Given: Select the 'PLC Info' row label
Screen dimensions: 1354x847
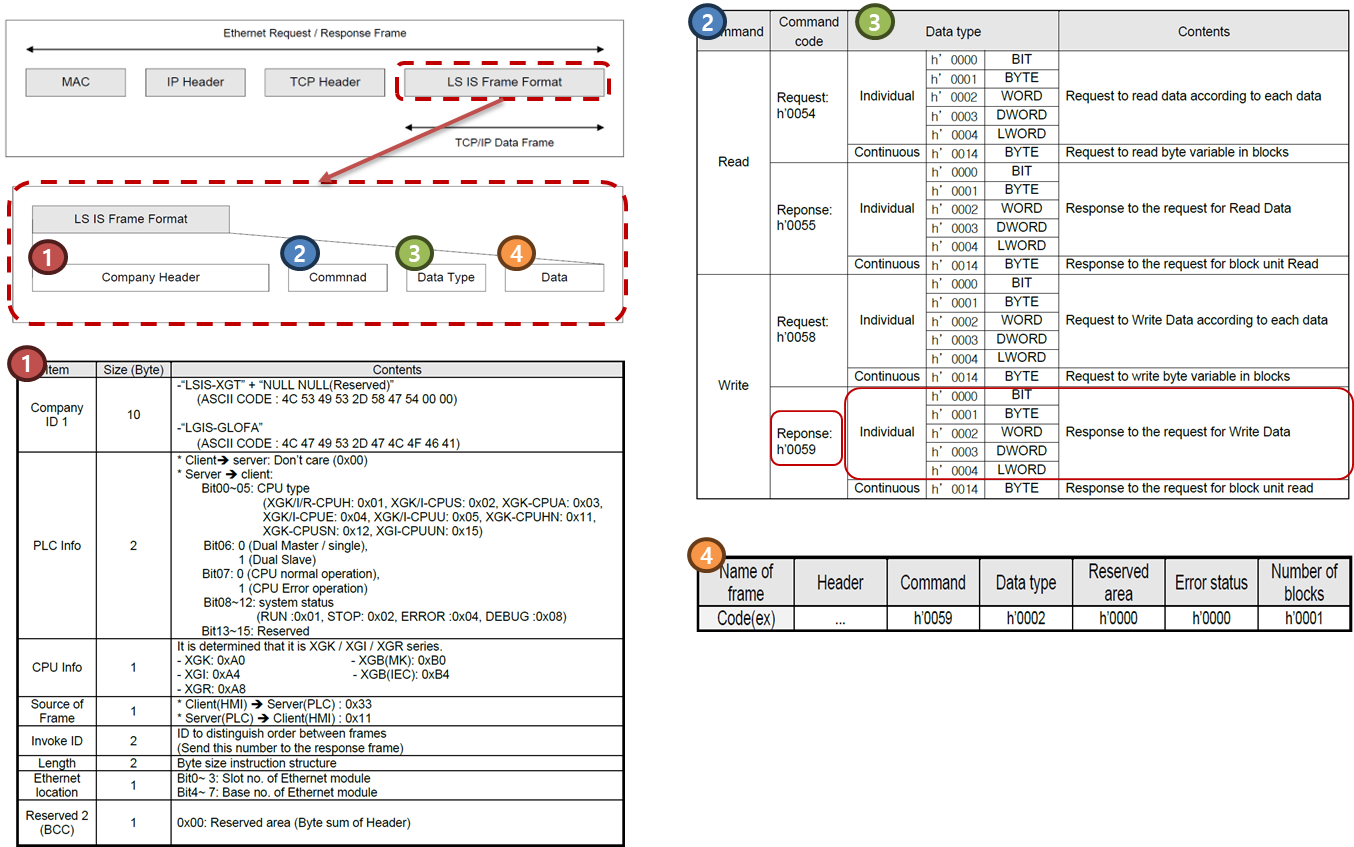Looking at the screenshot, I should click(57, 546).
